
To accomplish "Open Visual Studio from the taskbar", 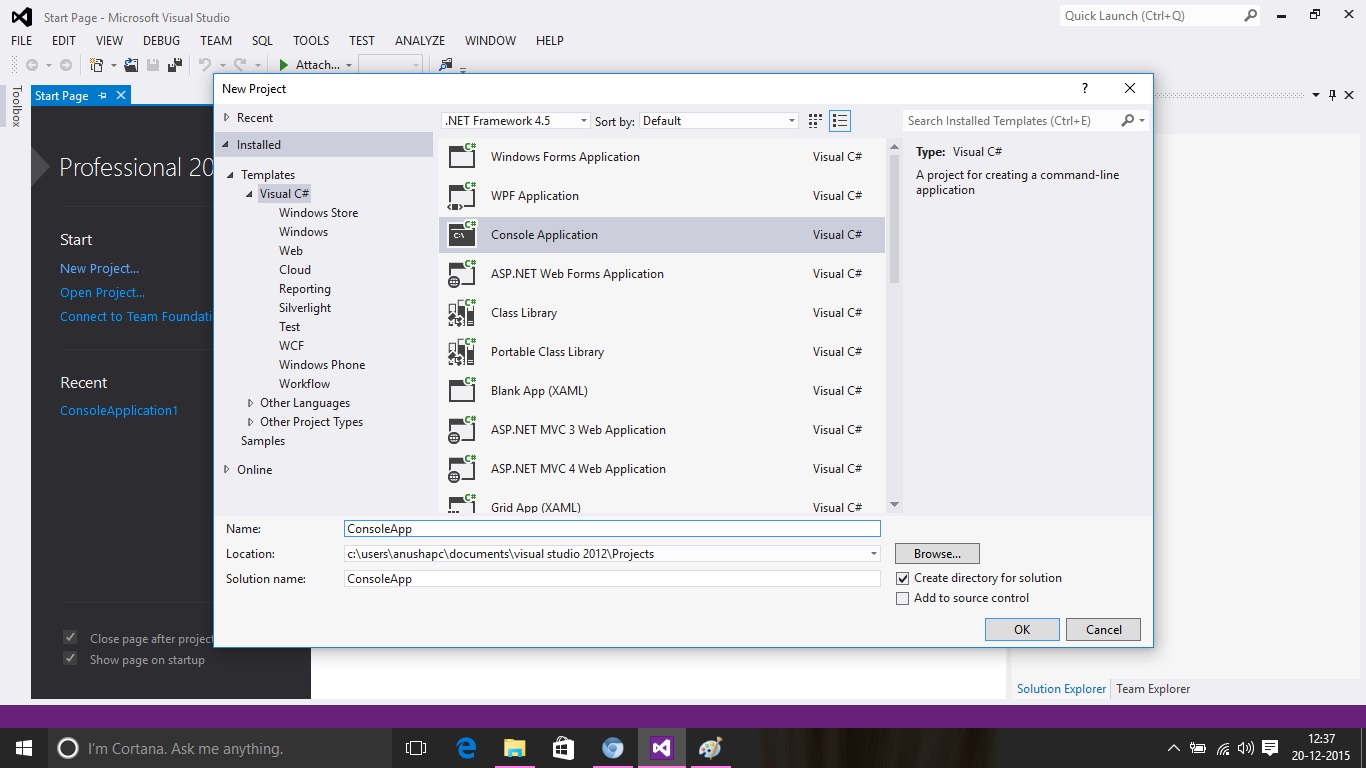I will 661,747.
